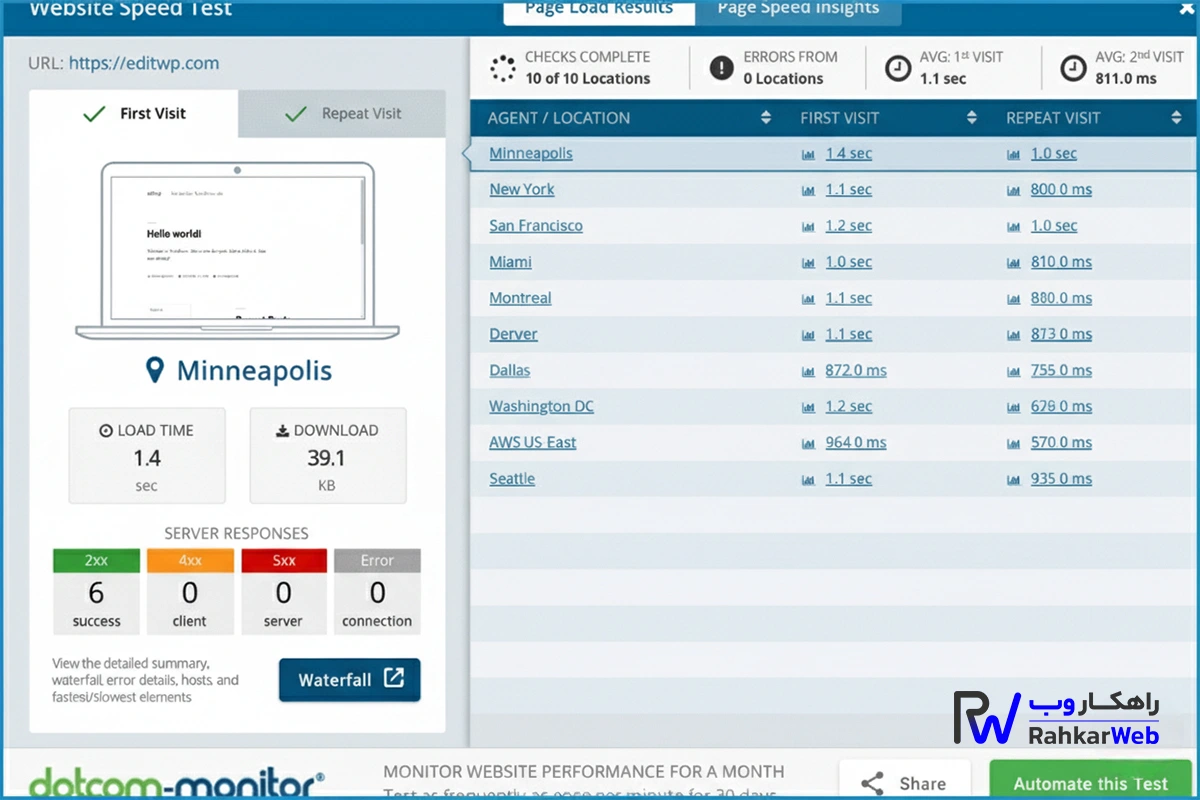
Task: Click chart icon beside Minneapolis first visit 1.4 sec
Action: pos(808,155)
